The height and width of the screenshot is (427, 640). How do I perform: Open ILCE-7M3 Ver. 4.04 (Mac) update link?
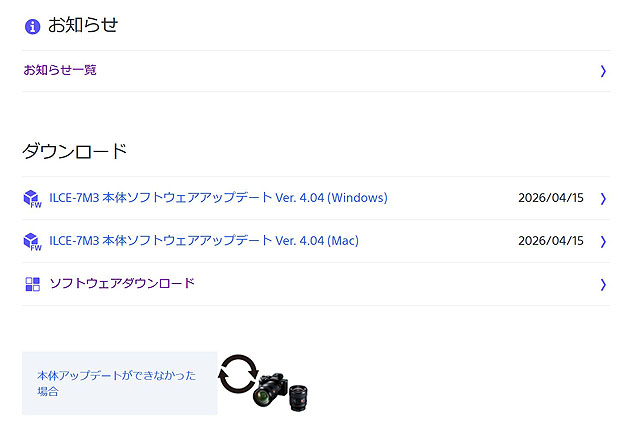click(204, 241)
